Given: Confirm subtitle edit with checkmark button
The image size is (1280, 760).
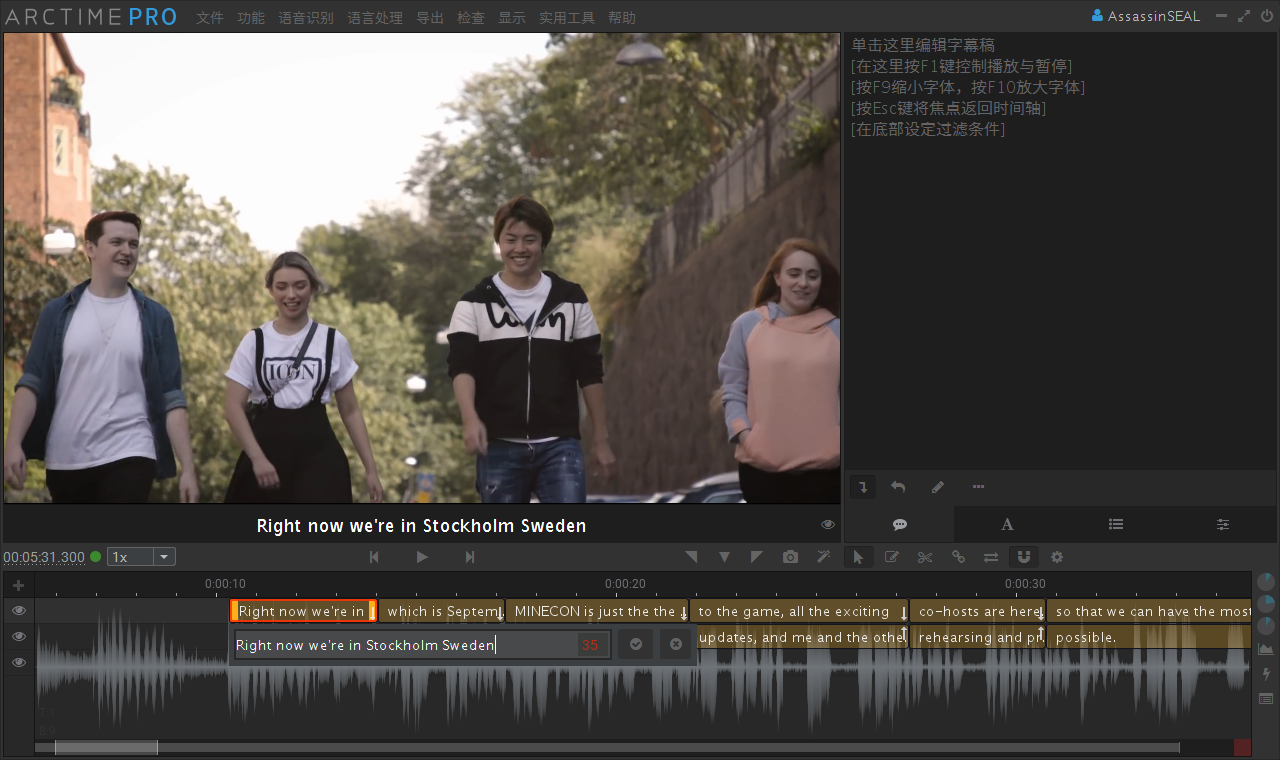Looking at the screenshot, I should click(635, 645).
